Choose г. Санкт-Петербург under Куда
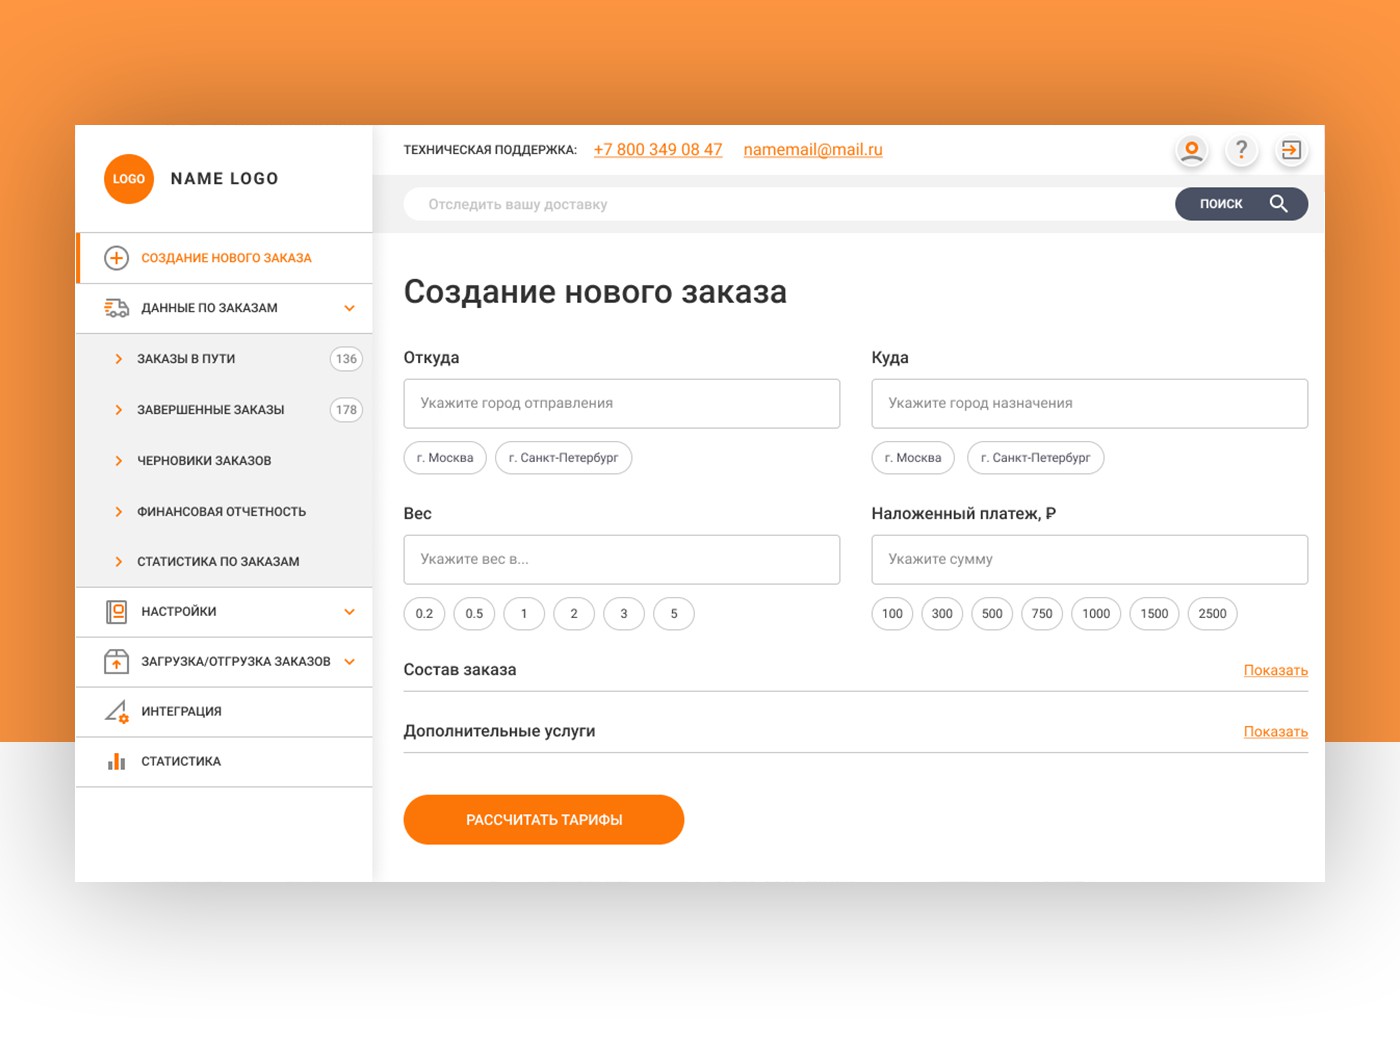1400x1041 pixels. tap(1035, 458)
